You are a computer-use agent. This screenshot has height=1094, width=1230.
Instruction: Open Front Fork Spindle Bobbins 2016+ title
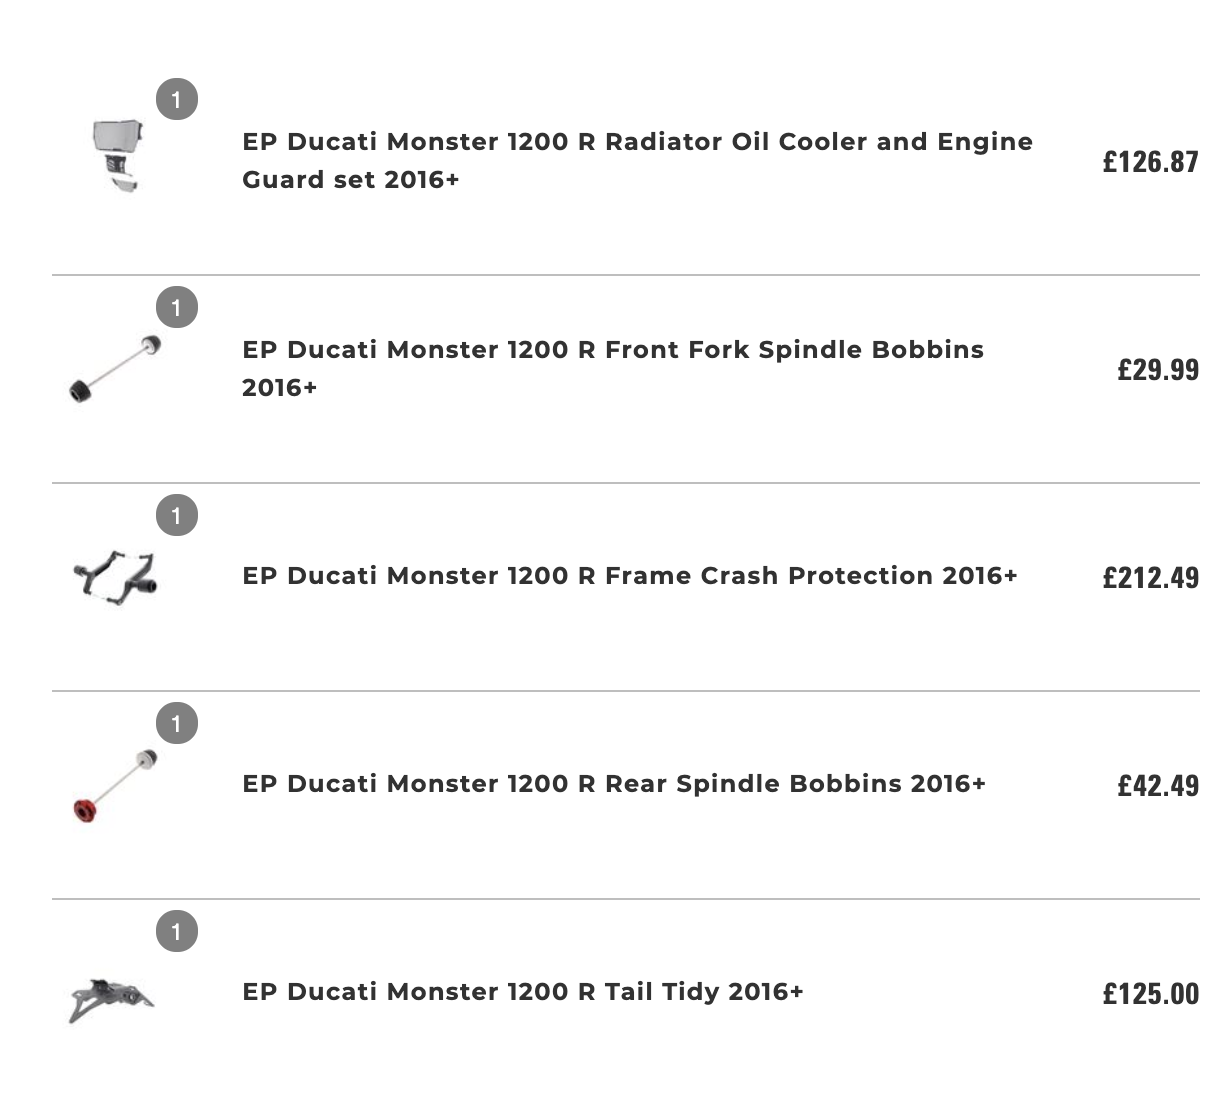[613, 368]
